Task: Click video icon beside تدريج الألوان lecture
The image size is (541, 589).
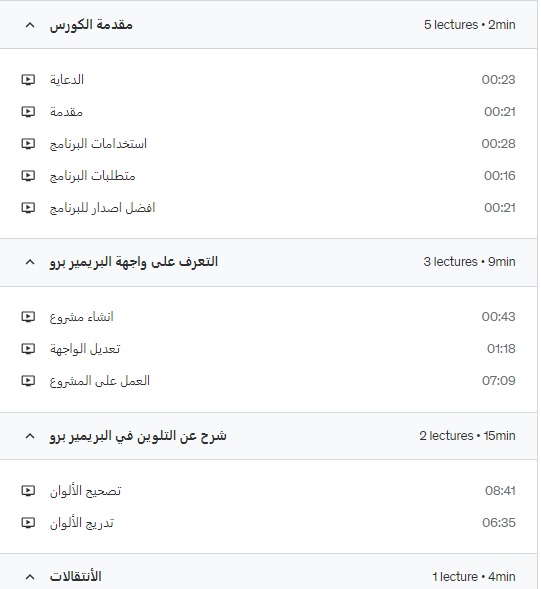Action: [x=28, y=523]
